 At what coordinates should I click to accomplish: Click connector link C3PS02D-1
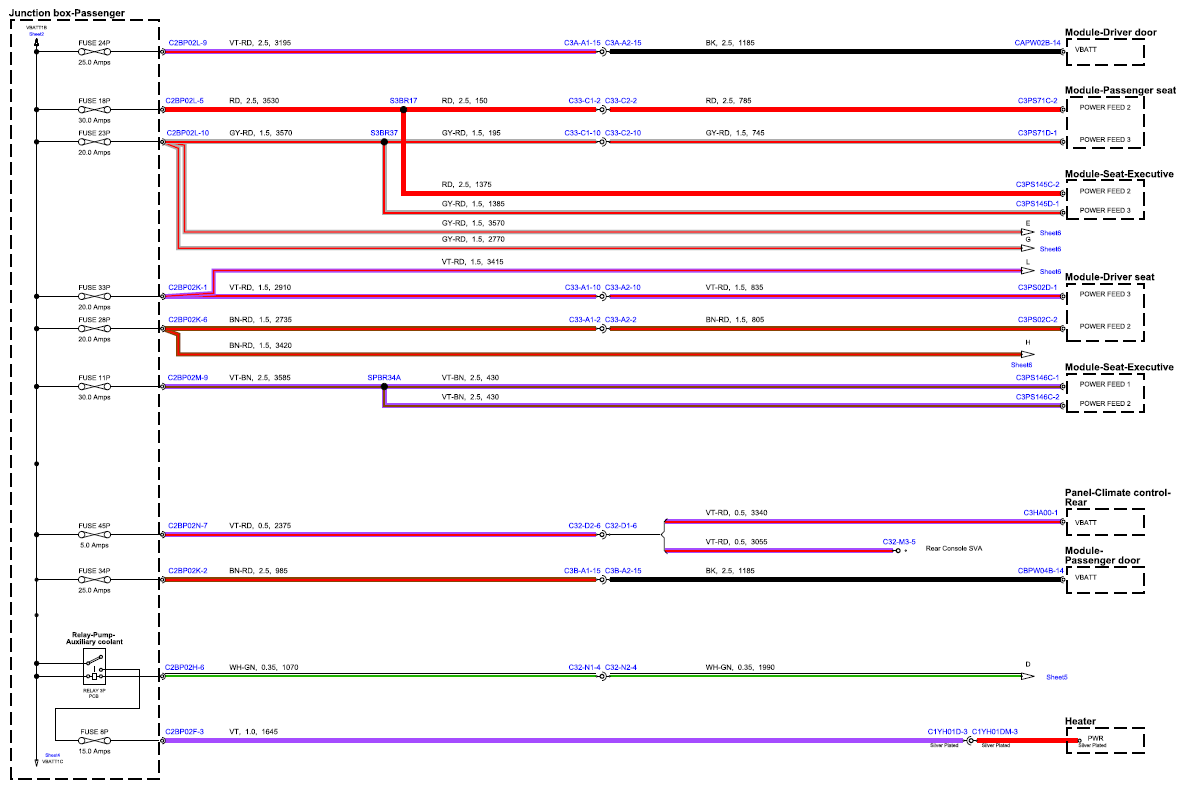click(1038, 288)
